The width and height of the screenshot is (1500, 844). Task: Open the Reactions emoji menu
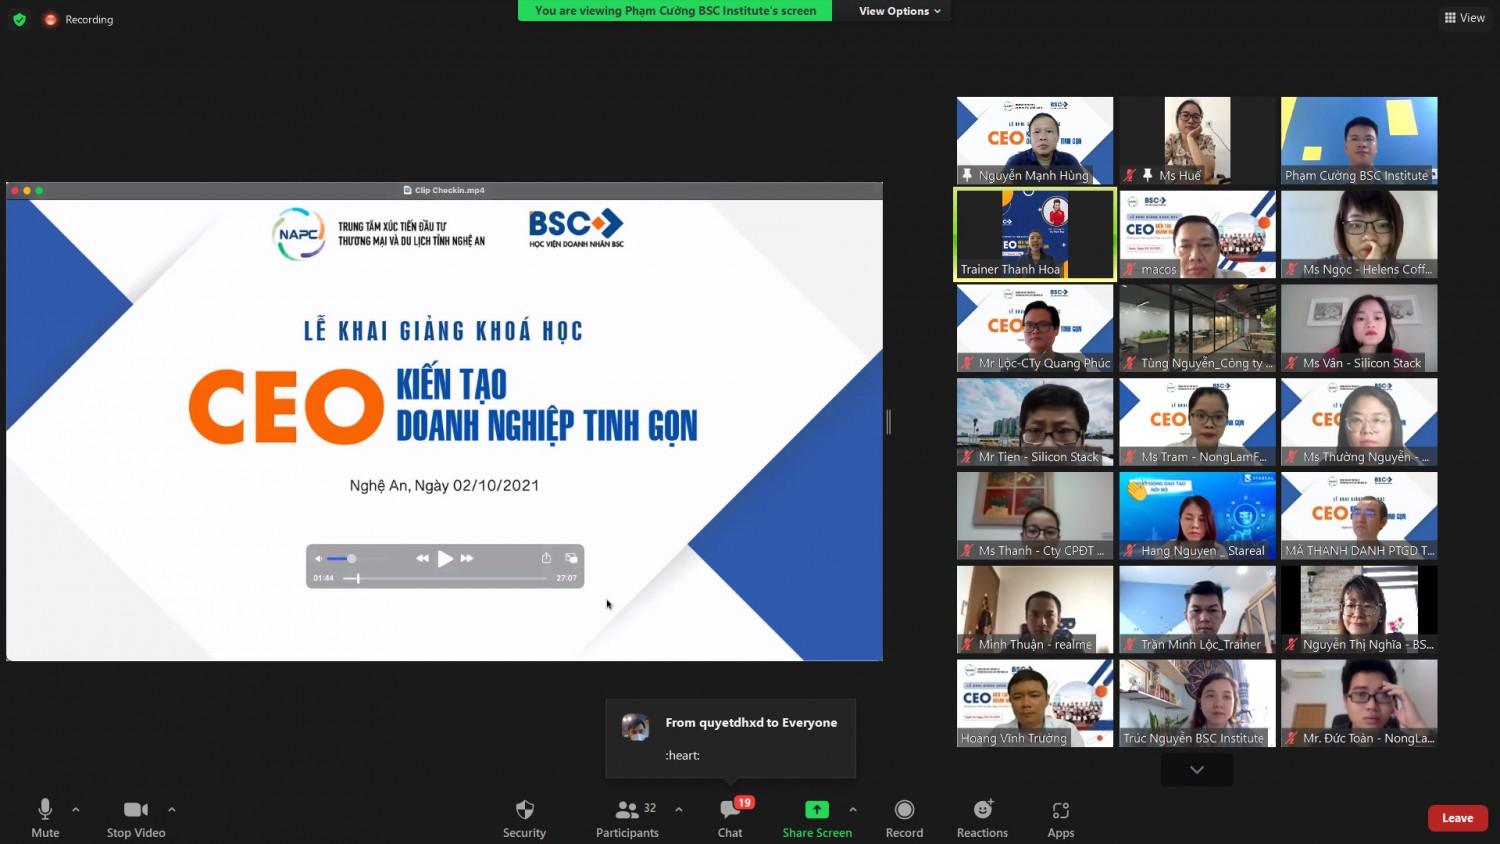pos(982,810)
